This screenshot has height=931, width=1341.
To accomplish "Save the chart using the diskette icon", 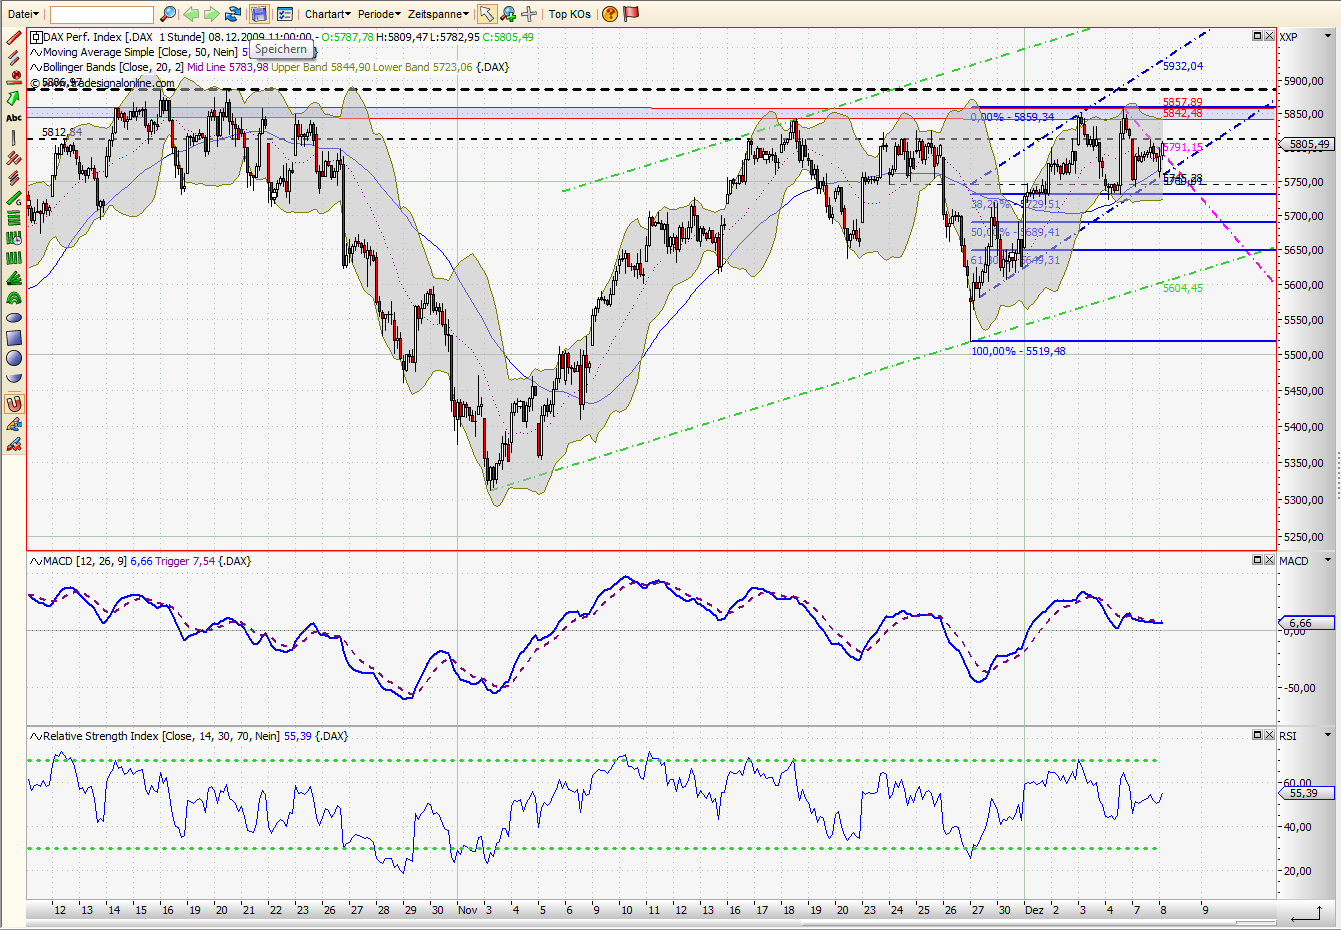I will click(259, 13).
